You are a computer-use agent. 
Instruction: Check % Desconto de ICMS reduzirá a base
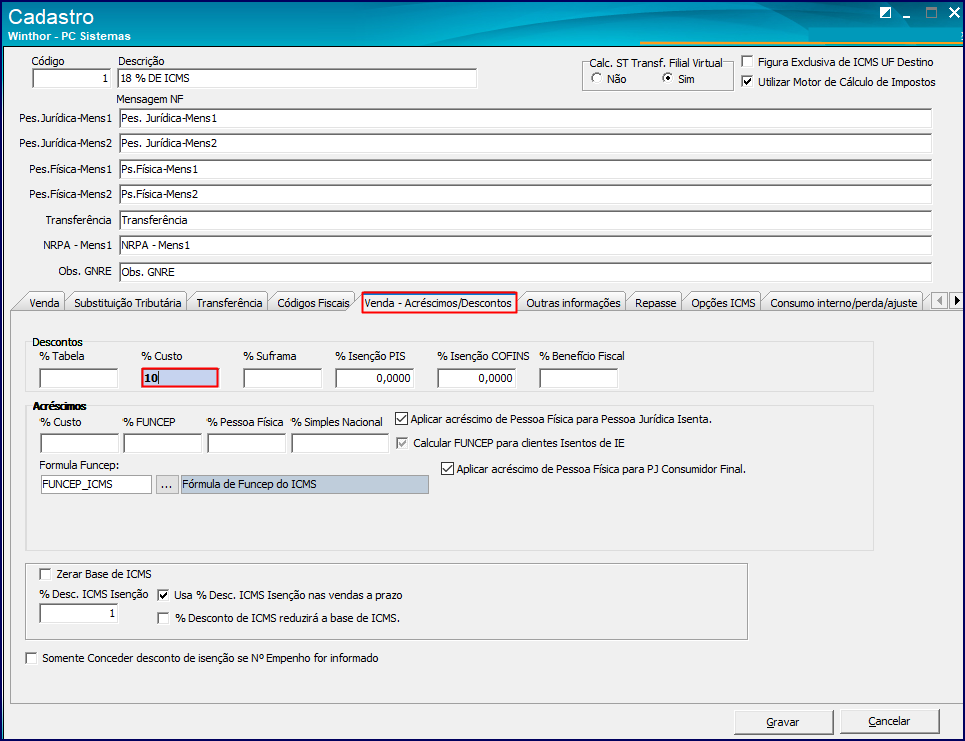point(163,618)
